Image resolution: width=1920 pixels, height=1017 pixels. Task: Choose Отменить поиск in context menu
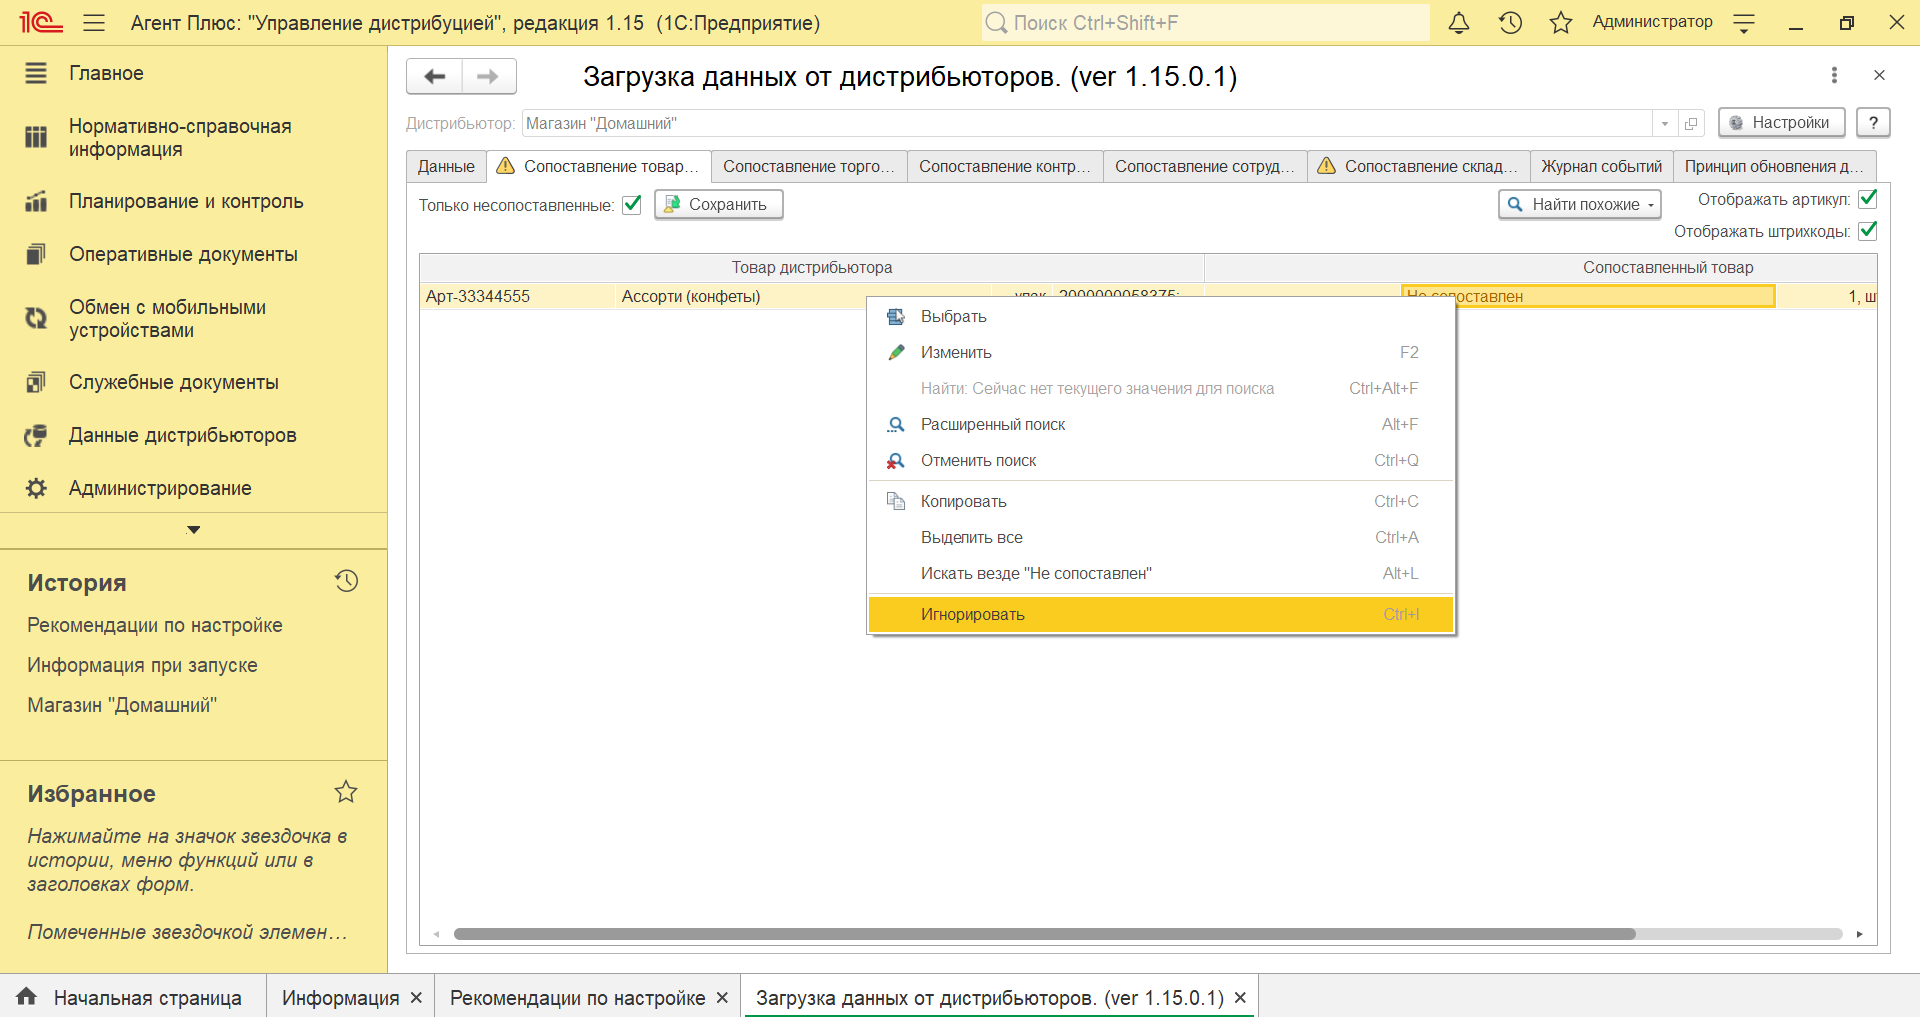(1161, 460)
